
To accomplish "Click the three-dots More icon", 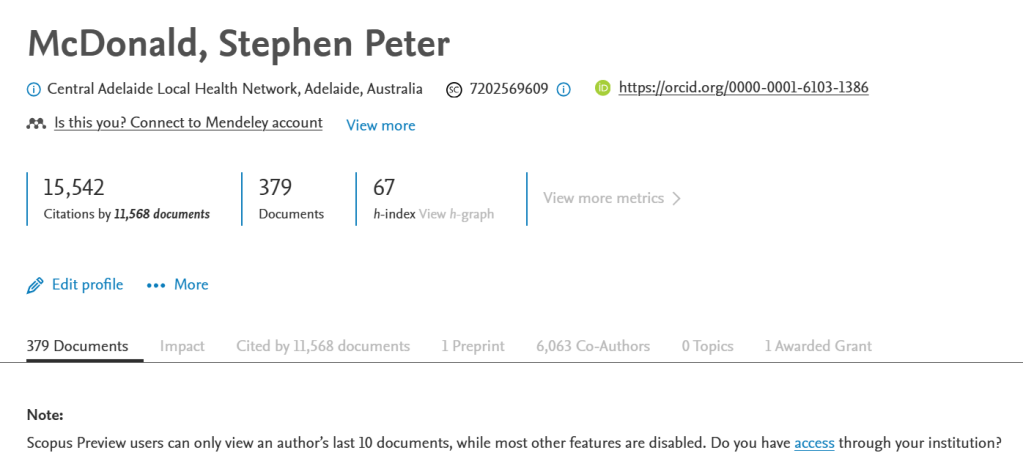I will point(155,285).
